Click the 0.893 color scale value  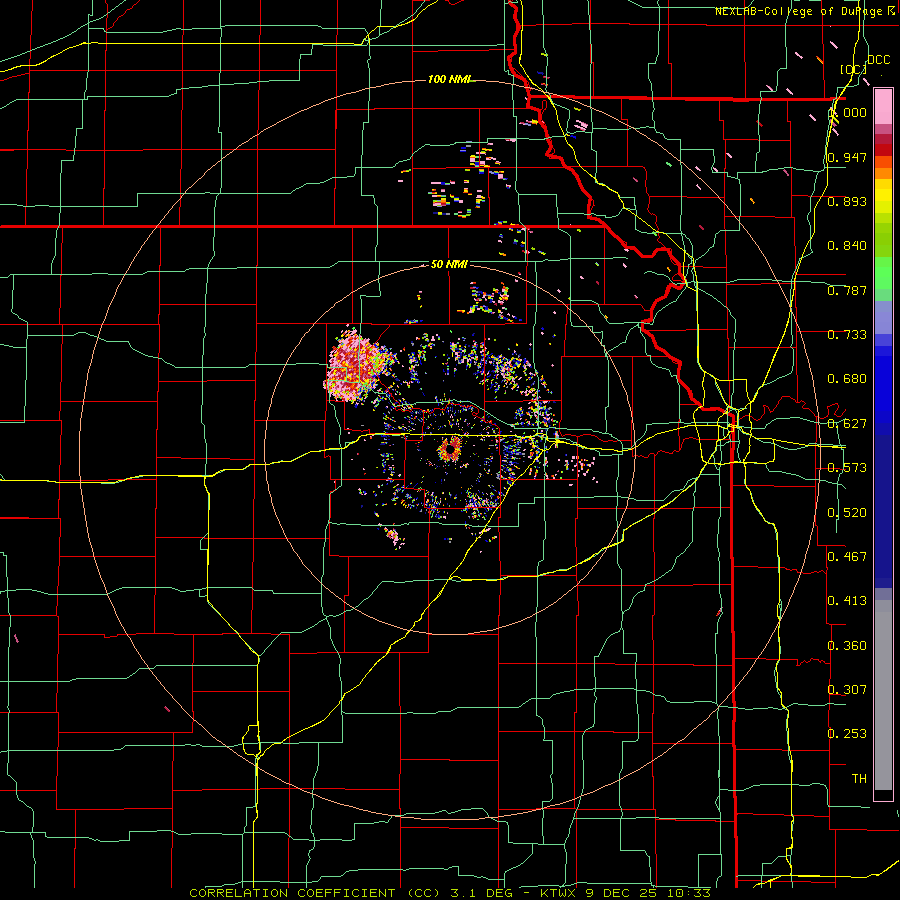click(x=847, y=201)
